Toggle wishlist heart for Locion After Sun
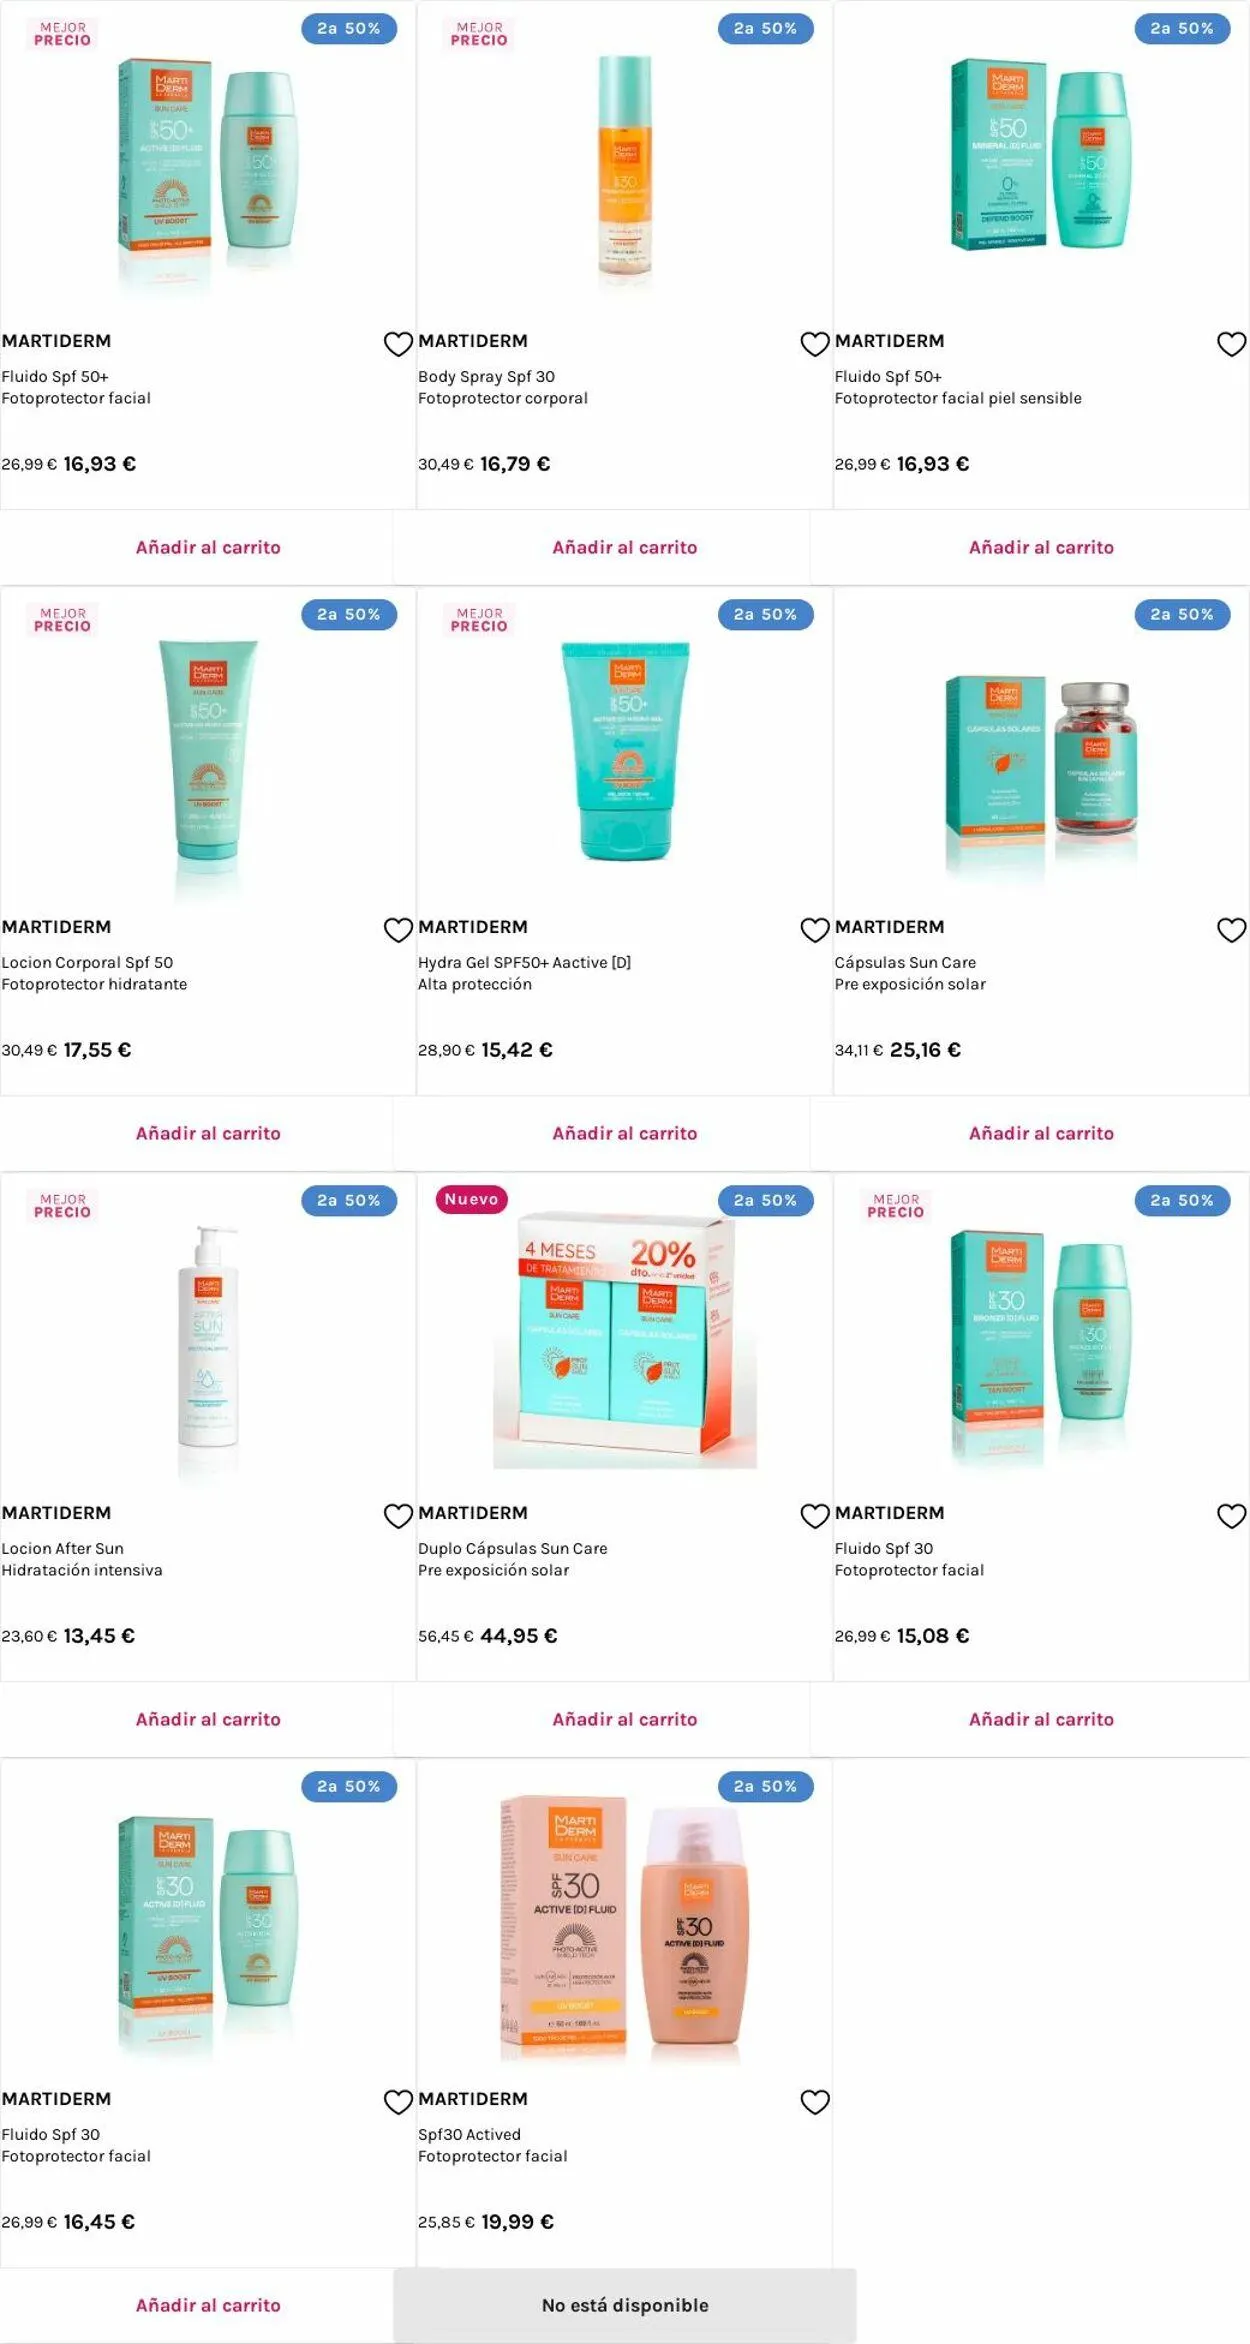The width and height of the screenshot is (1250, 2344). click(x=398, y=1516)
